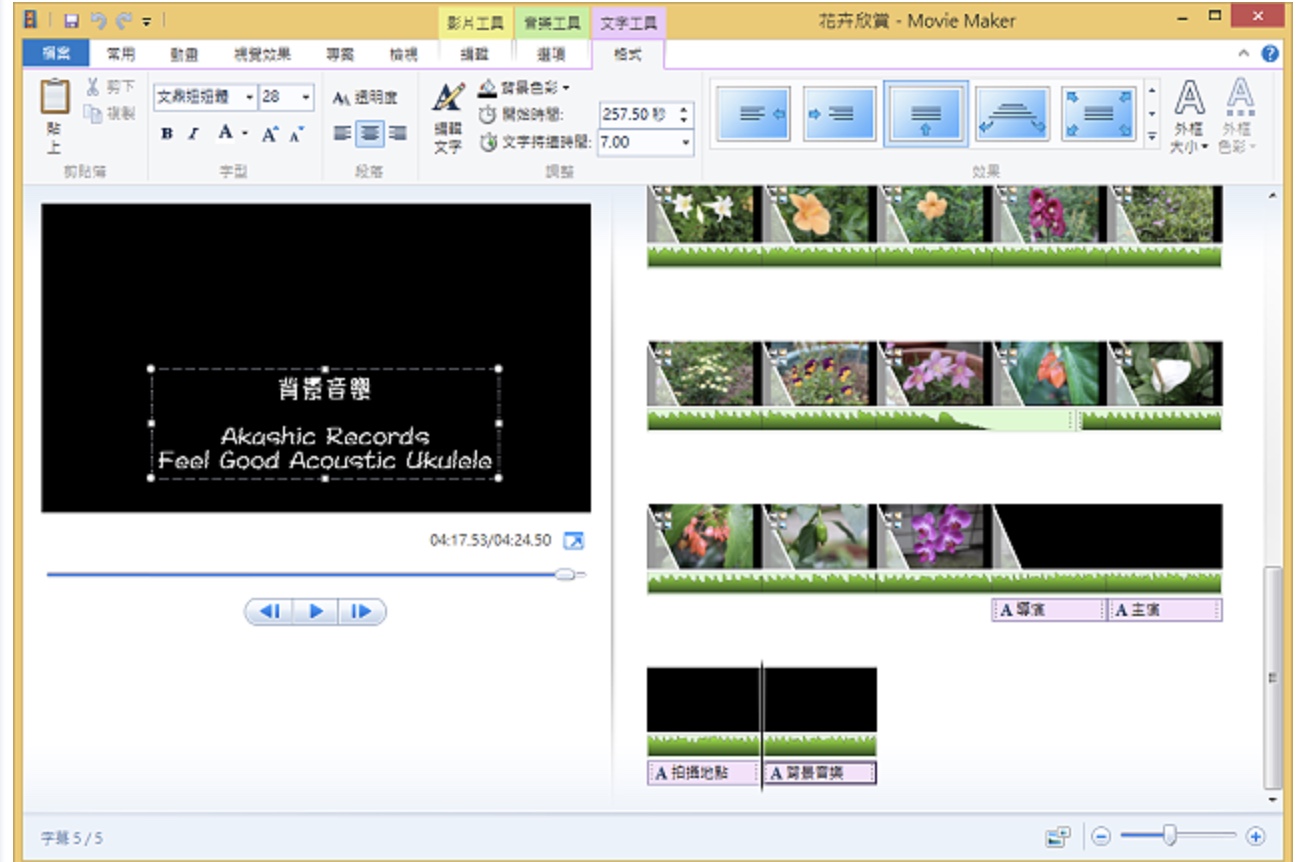Preview the movie in full screen

click(573, 541)
